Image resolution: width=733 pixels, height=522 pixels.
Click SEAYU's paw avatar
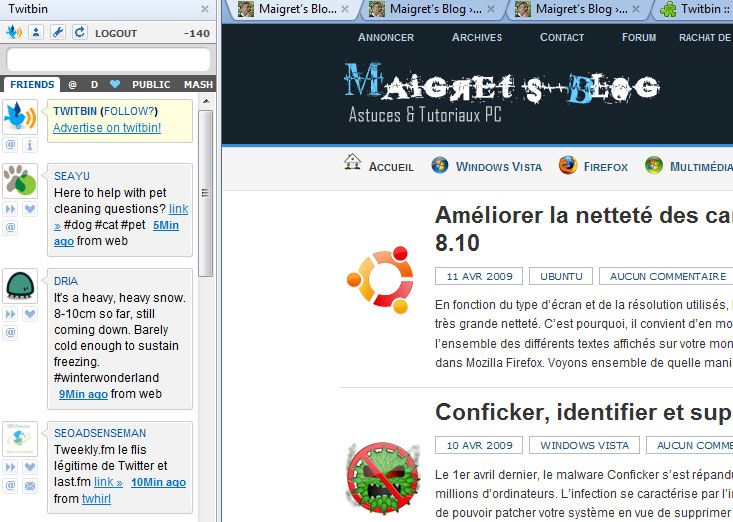pyautogui.click(x=20, y=181)
